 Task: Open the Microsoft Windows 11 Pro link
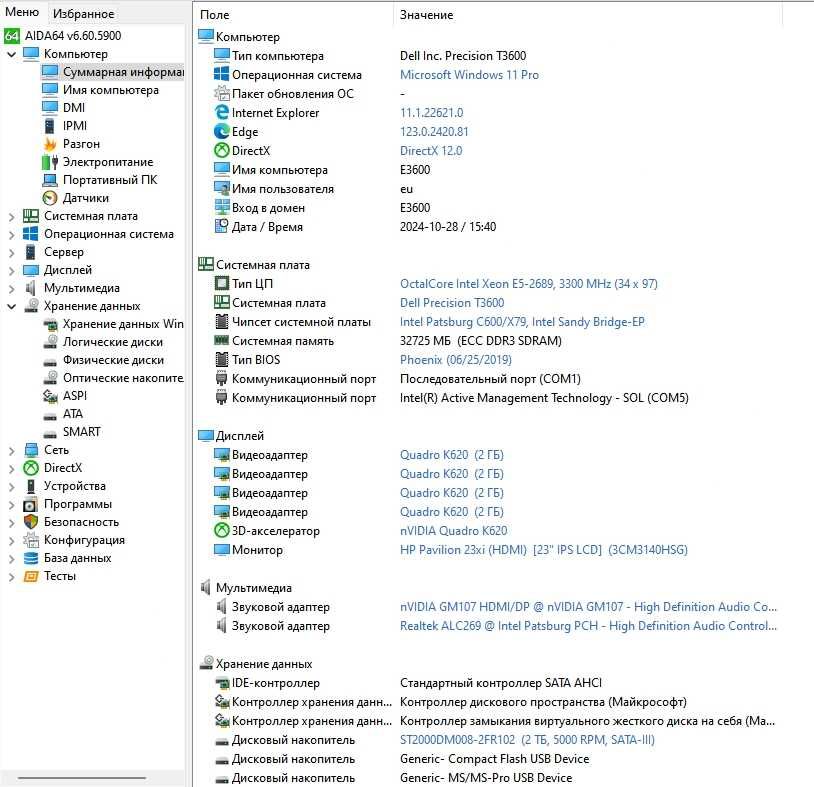pyautogui.click(x=469, y=75)
